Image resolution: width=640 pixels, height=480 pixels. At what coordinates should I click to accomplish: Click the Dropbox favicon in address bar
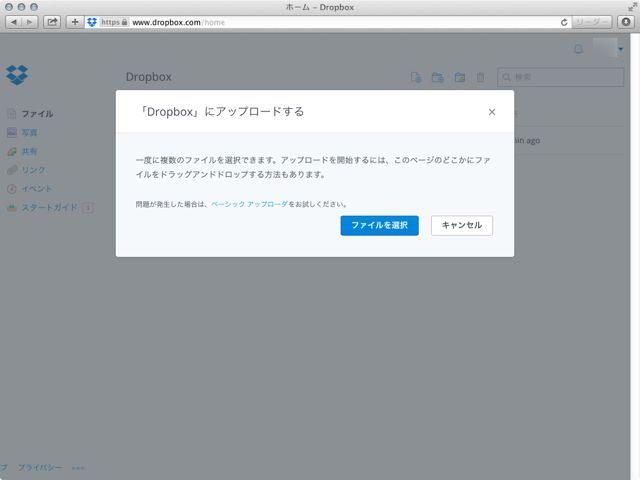click(92, 22)
